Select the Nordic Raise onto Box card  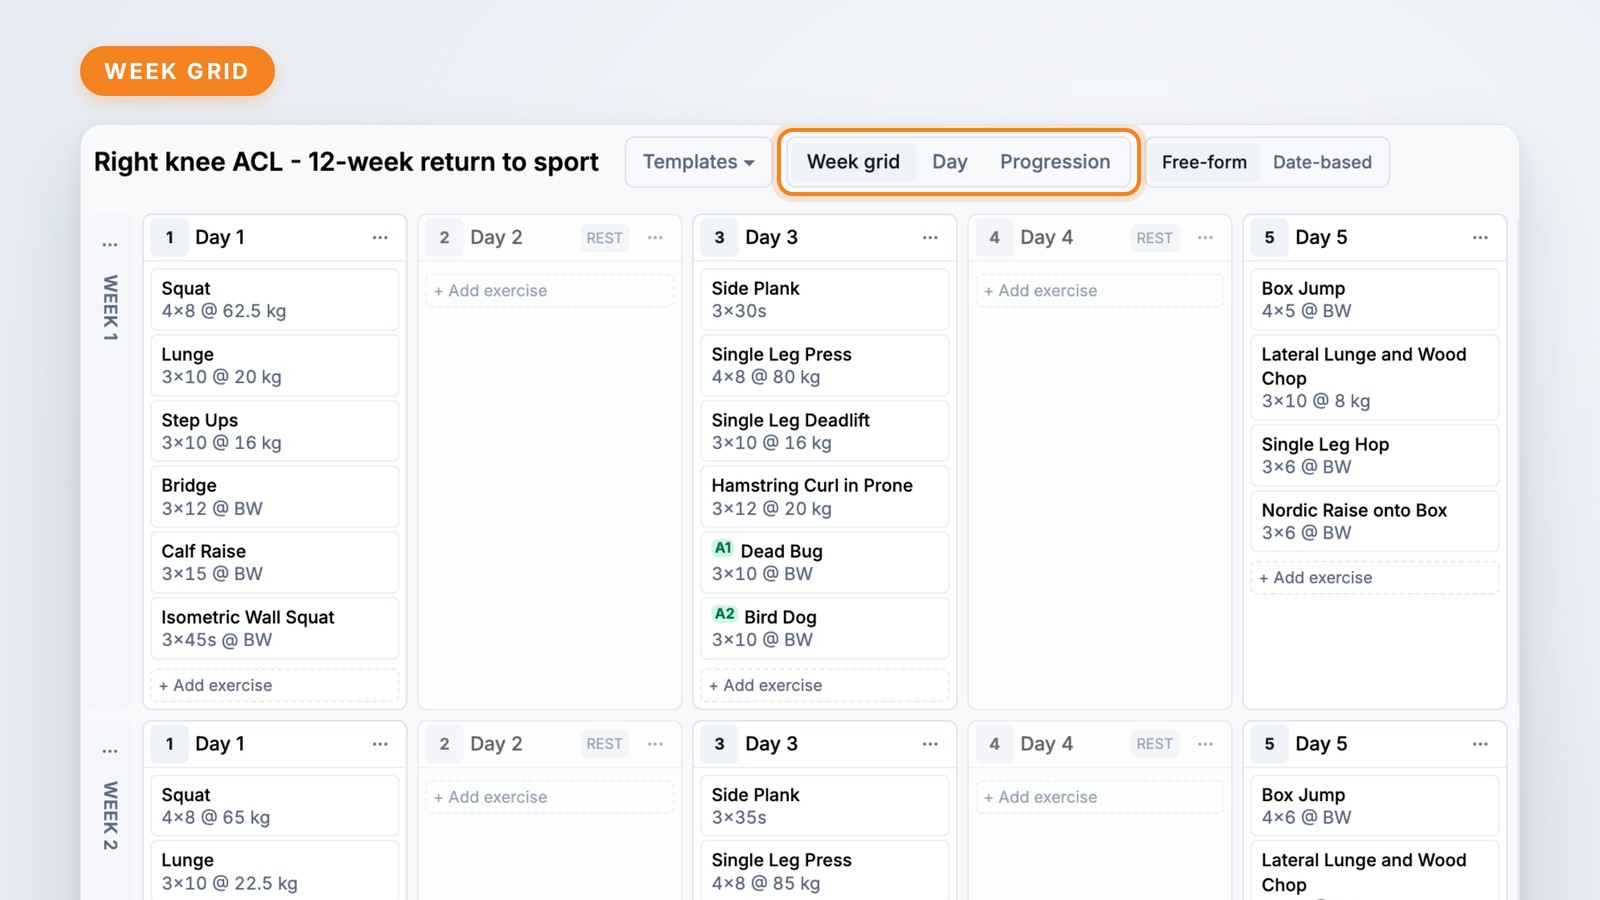coord(1375,521)
